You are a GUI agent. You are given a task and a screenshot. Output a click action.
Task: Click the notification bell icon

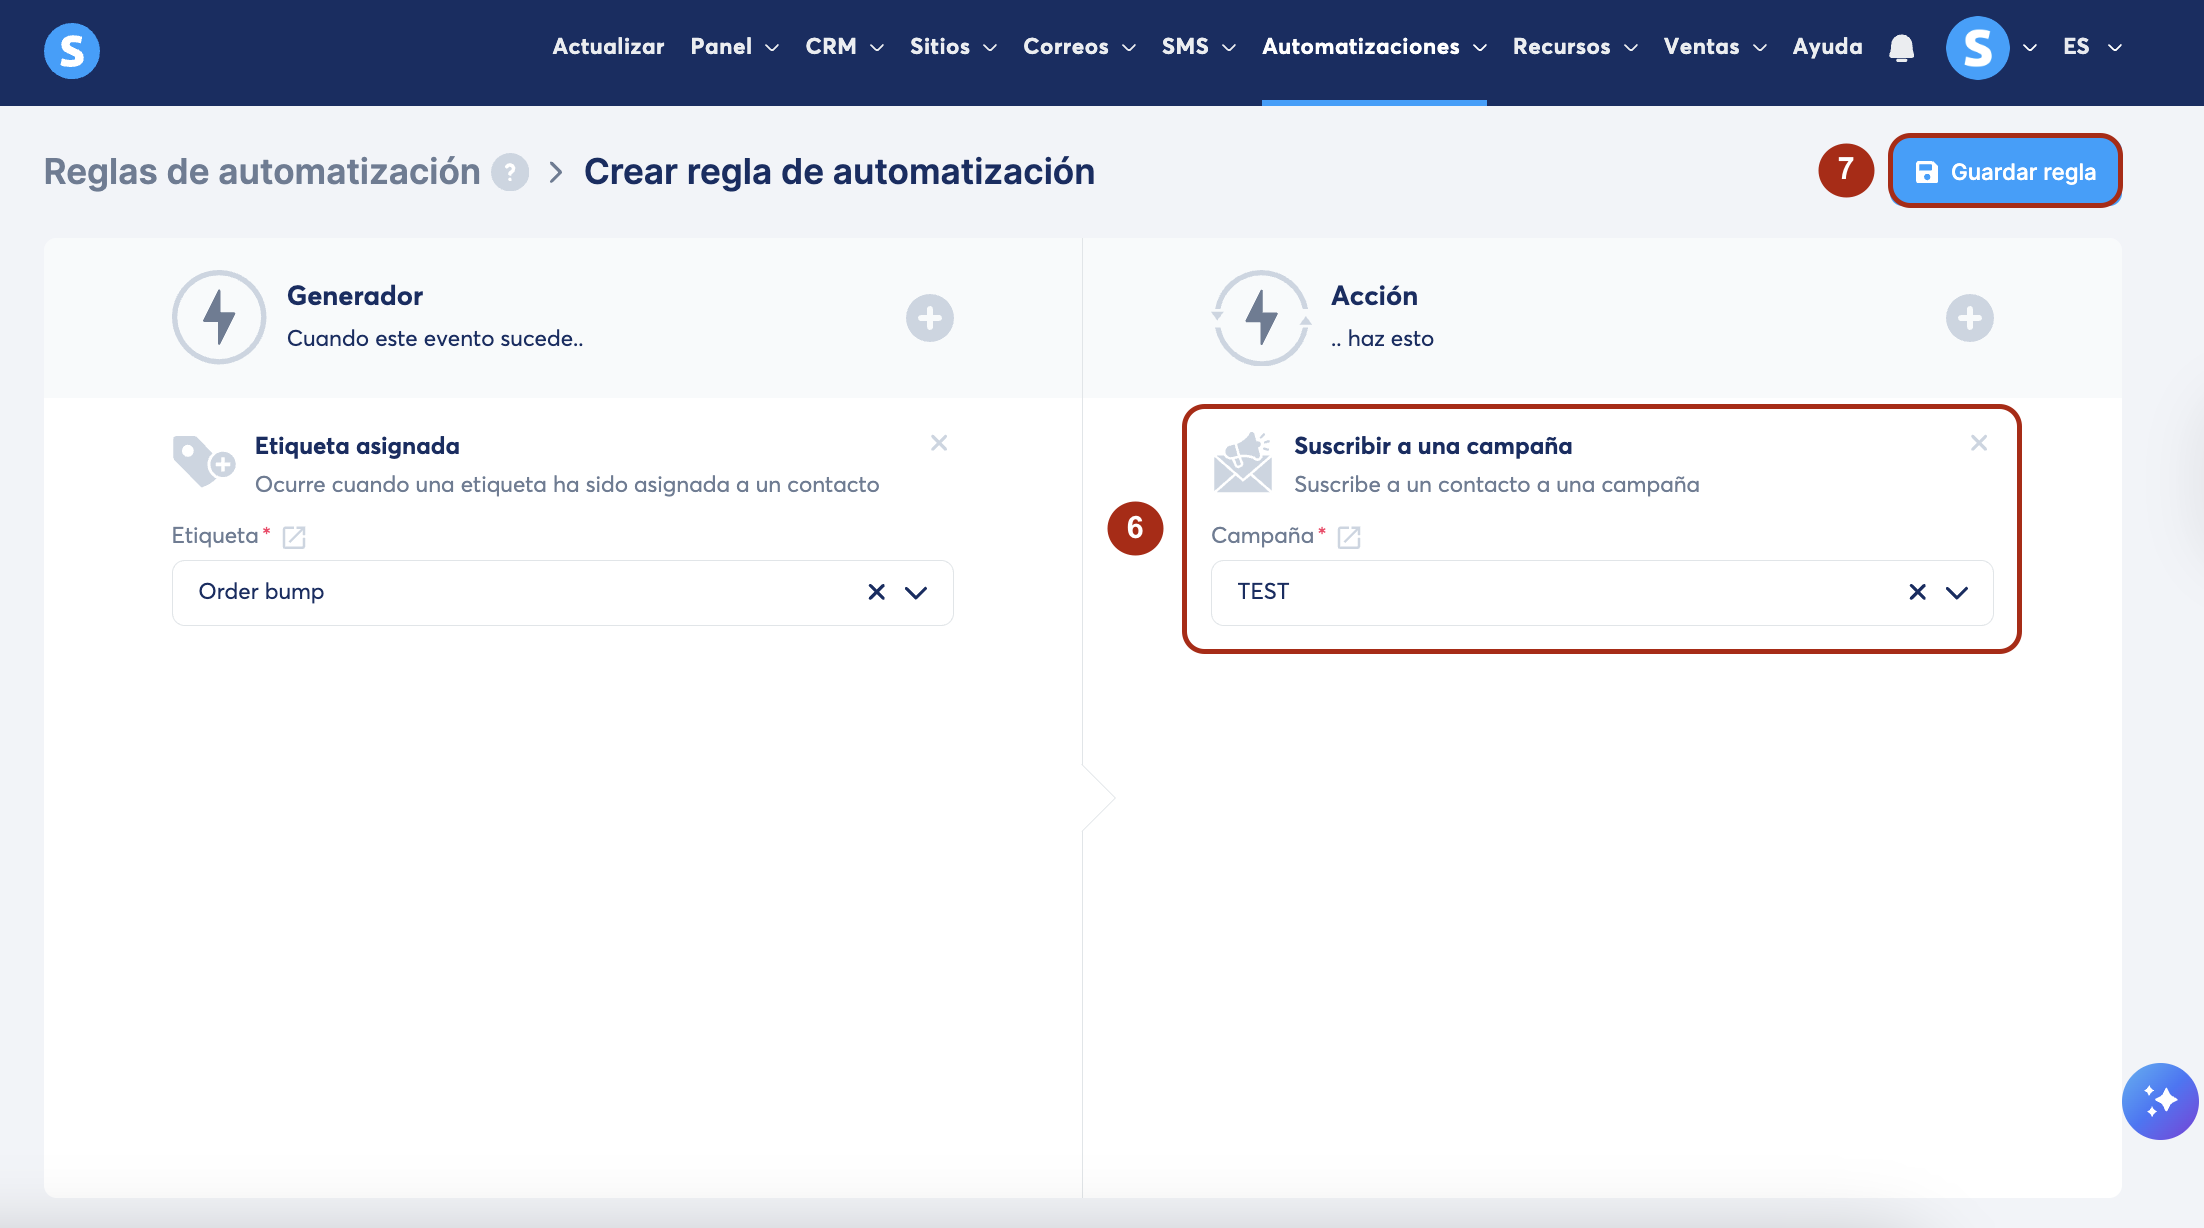click(x=1901, y=48)
